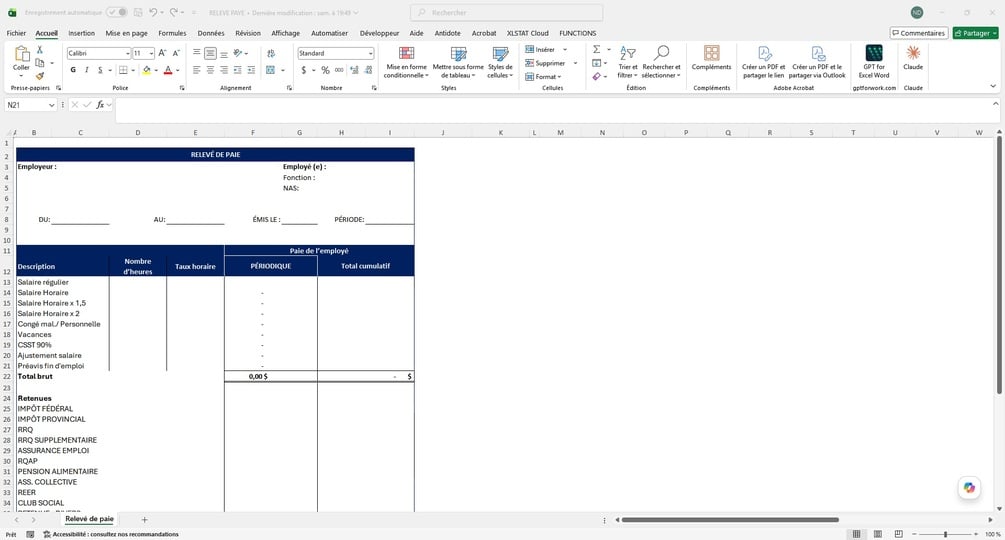Click the Commentaires button
Viewport: 1005px width, 540px height.
coord(918,33)
